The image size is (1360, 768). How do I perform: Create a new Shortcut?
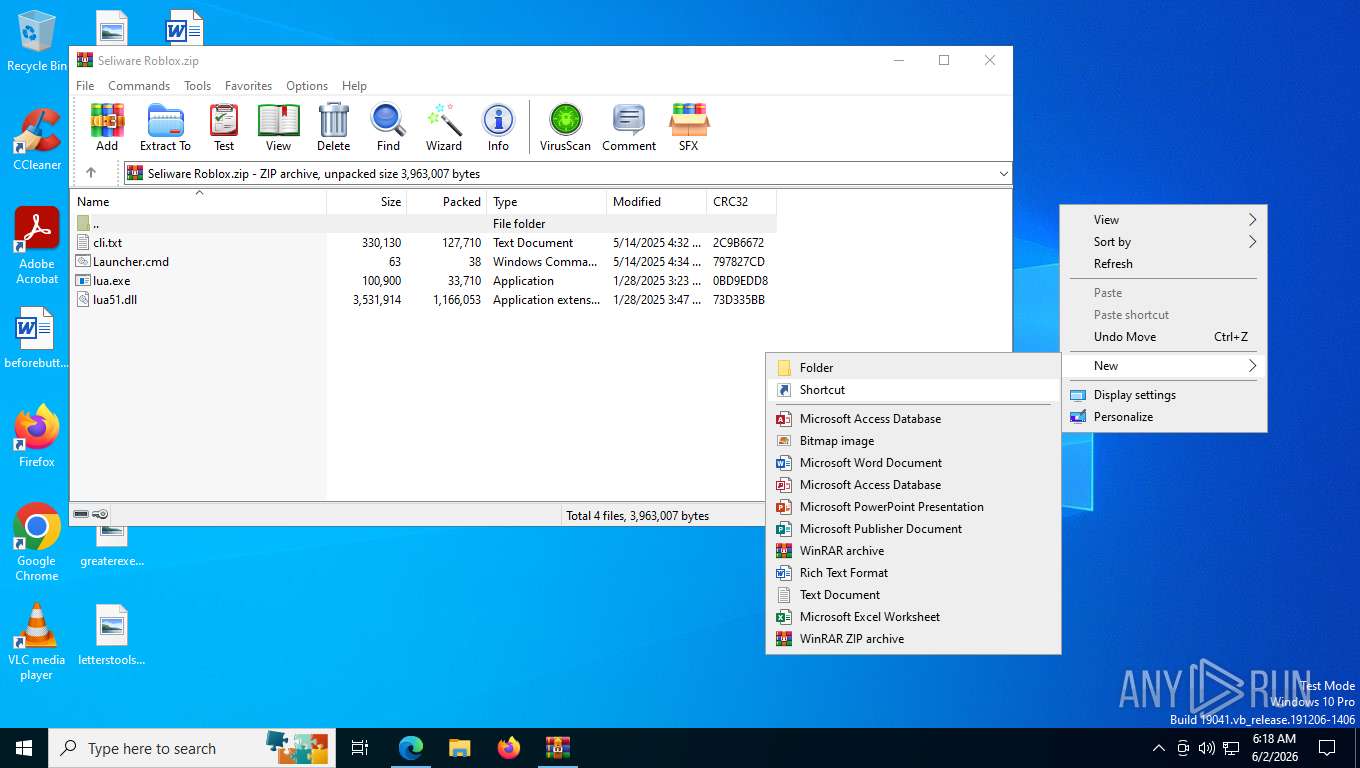coord(913,390)
